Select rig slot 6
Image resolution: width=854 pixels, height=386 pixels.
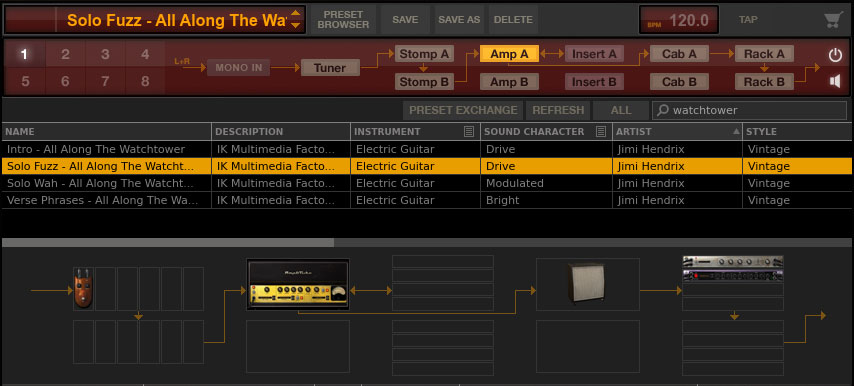click(x=65, y=82)
